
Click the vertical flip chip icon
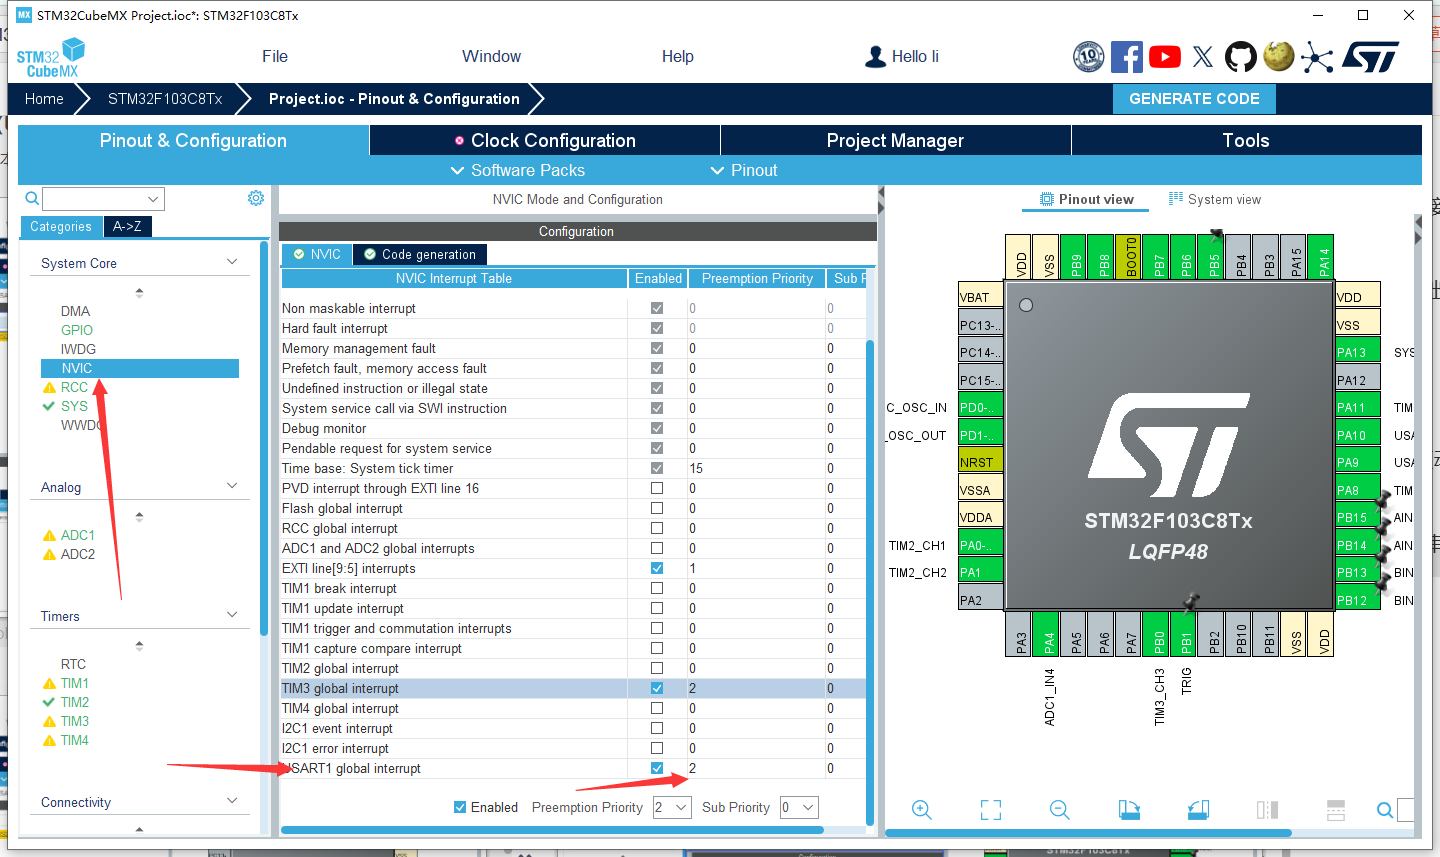(1336, 810)
